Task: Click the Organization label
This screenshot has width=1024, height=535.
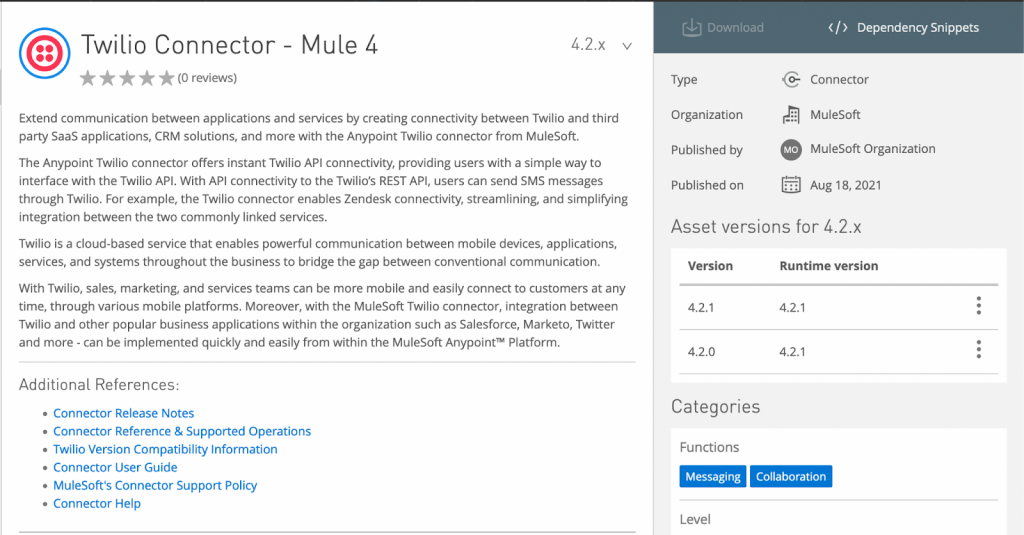Action: (707, 114)
